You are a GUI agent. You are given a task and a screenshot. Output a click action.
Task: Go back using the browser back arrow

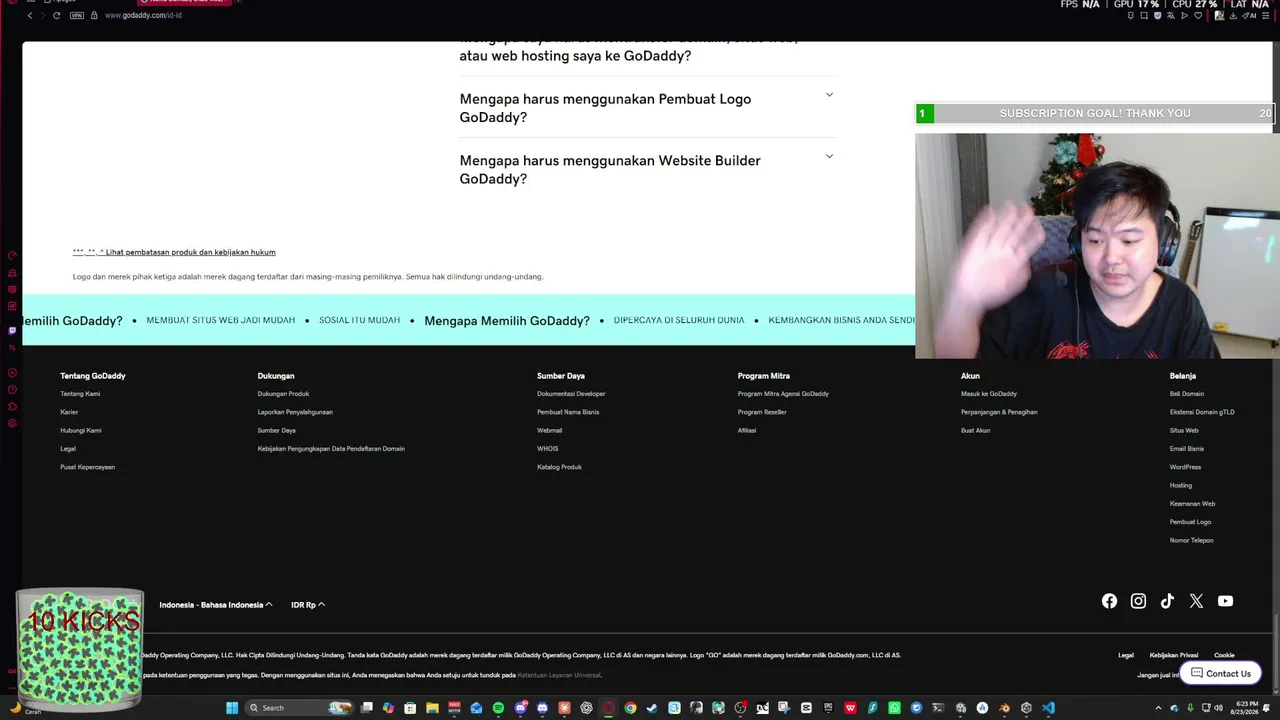tap(30, 15)
